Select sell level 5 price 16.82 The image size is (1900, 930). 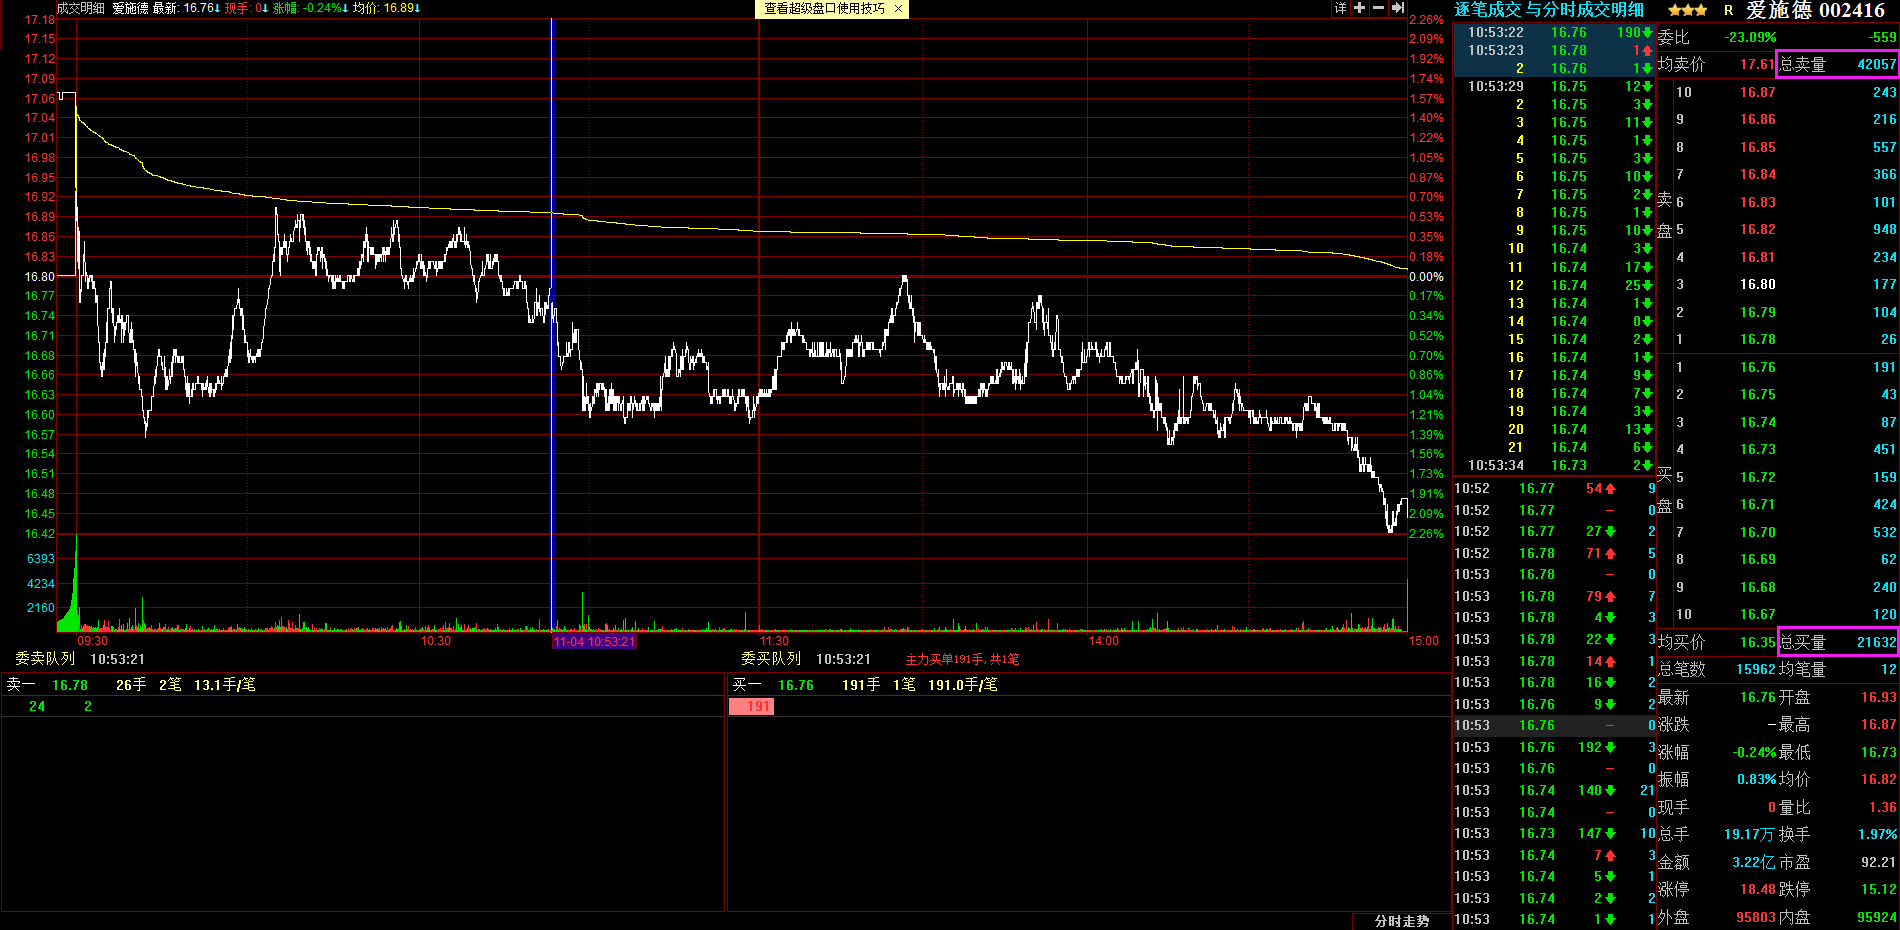coord(1757,229)
